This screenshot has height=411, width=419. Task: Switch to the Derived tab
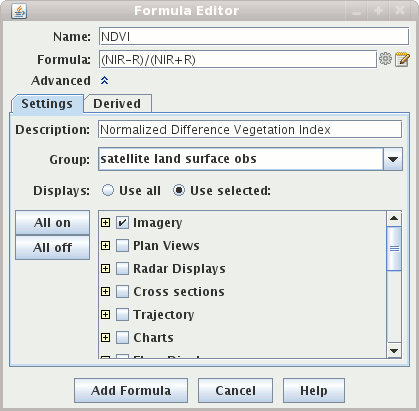pos(117,104)
